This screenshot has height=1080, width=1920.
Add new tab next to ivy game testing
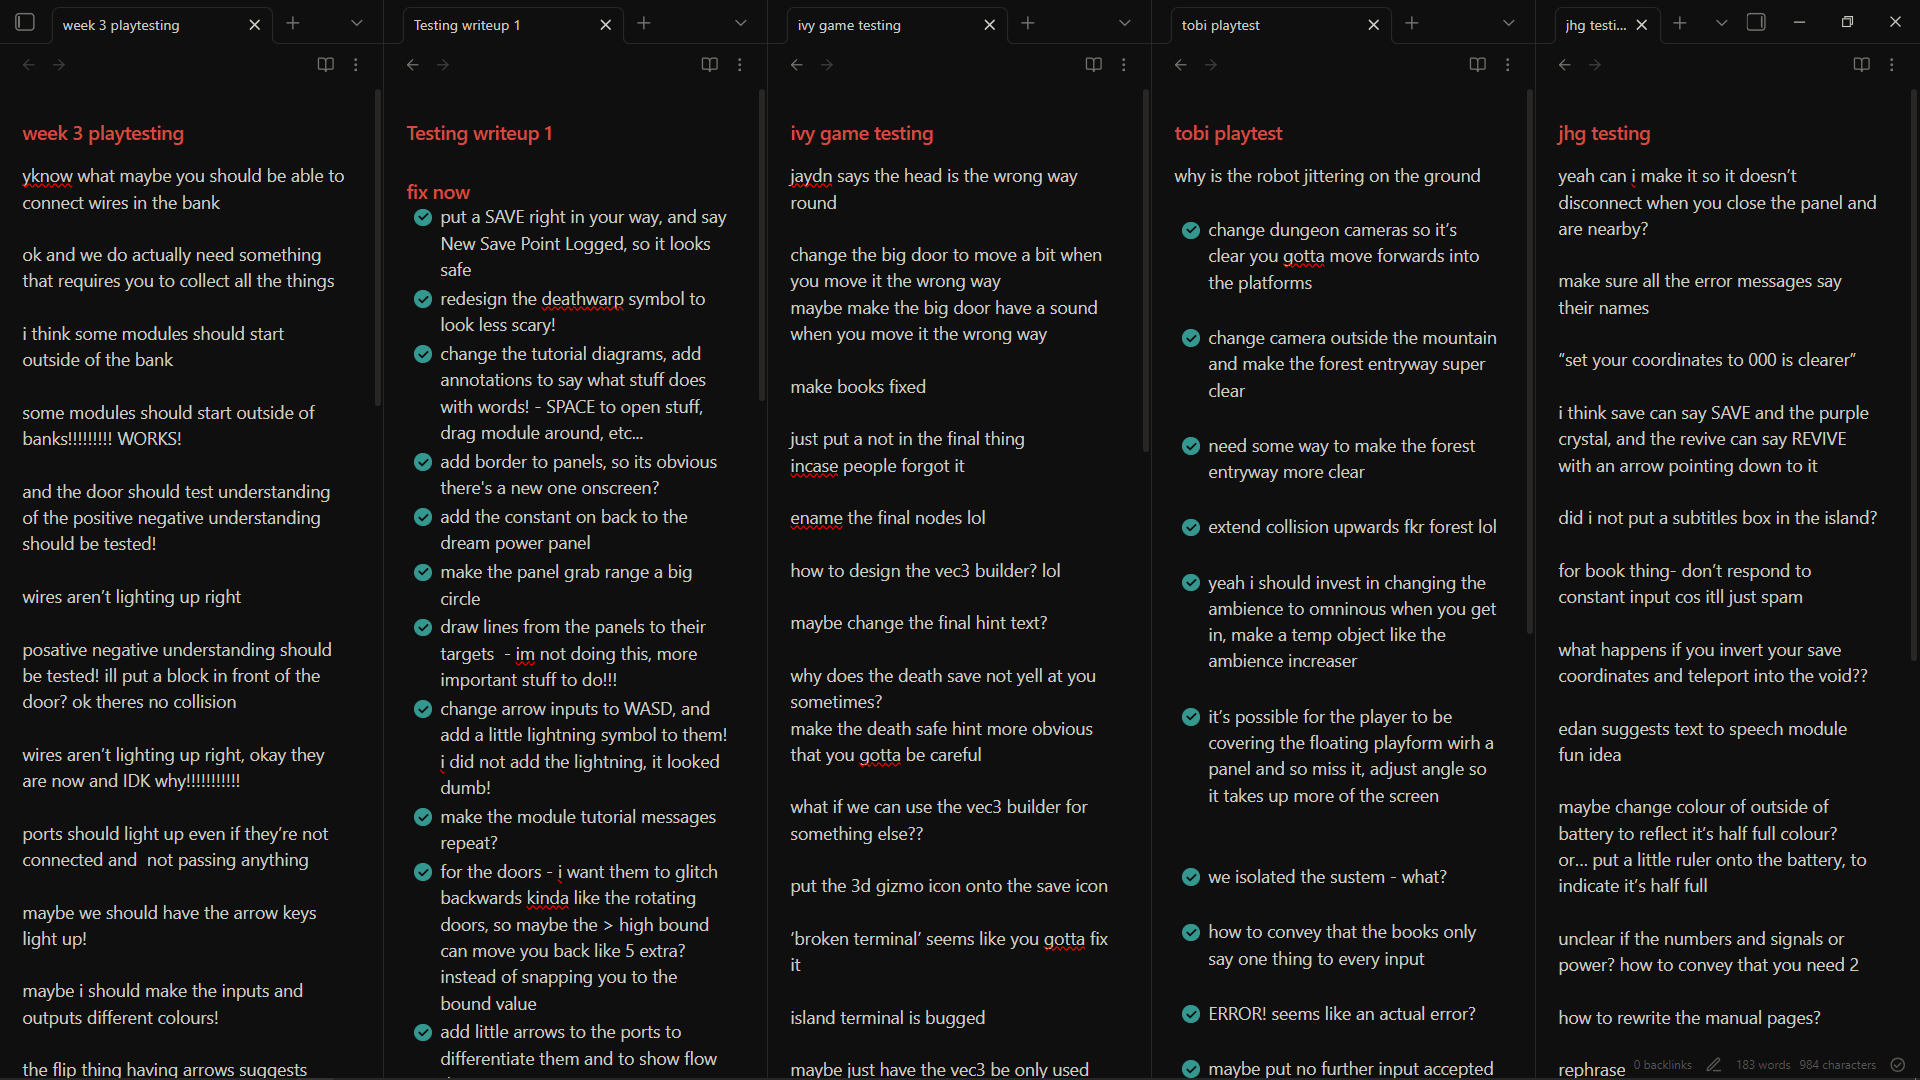point(1028,23)
